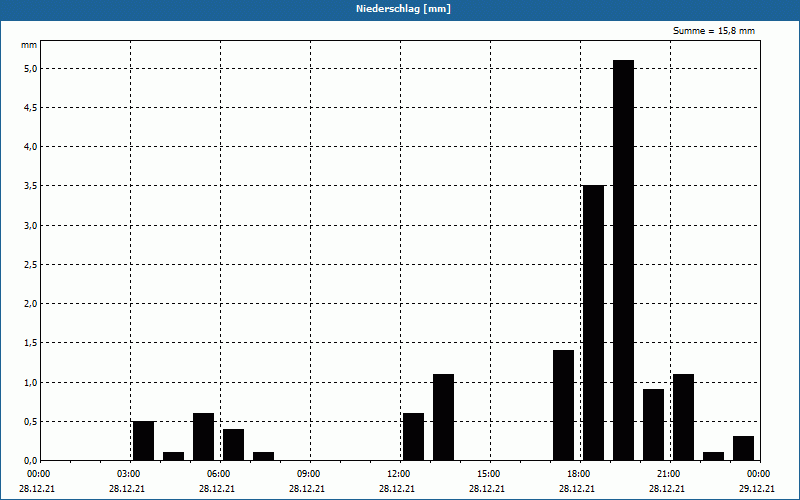Select the 1,1 mm bar after 13:00
This screenshot has width=800, height=500.
click(x=443, y=417)
